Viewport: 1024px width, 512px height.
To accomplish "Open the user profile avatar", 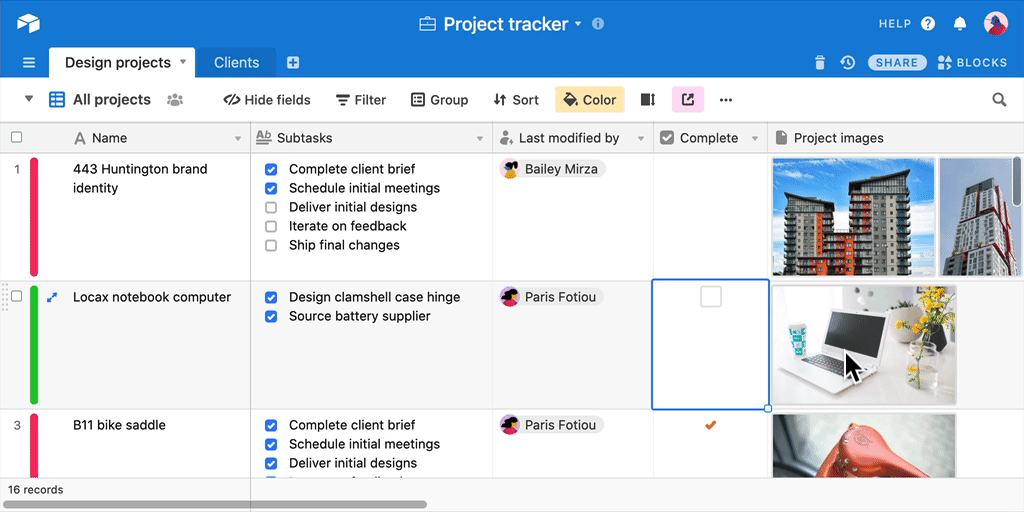I will [x=996, y=24].
